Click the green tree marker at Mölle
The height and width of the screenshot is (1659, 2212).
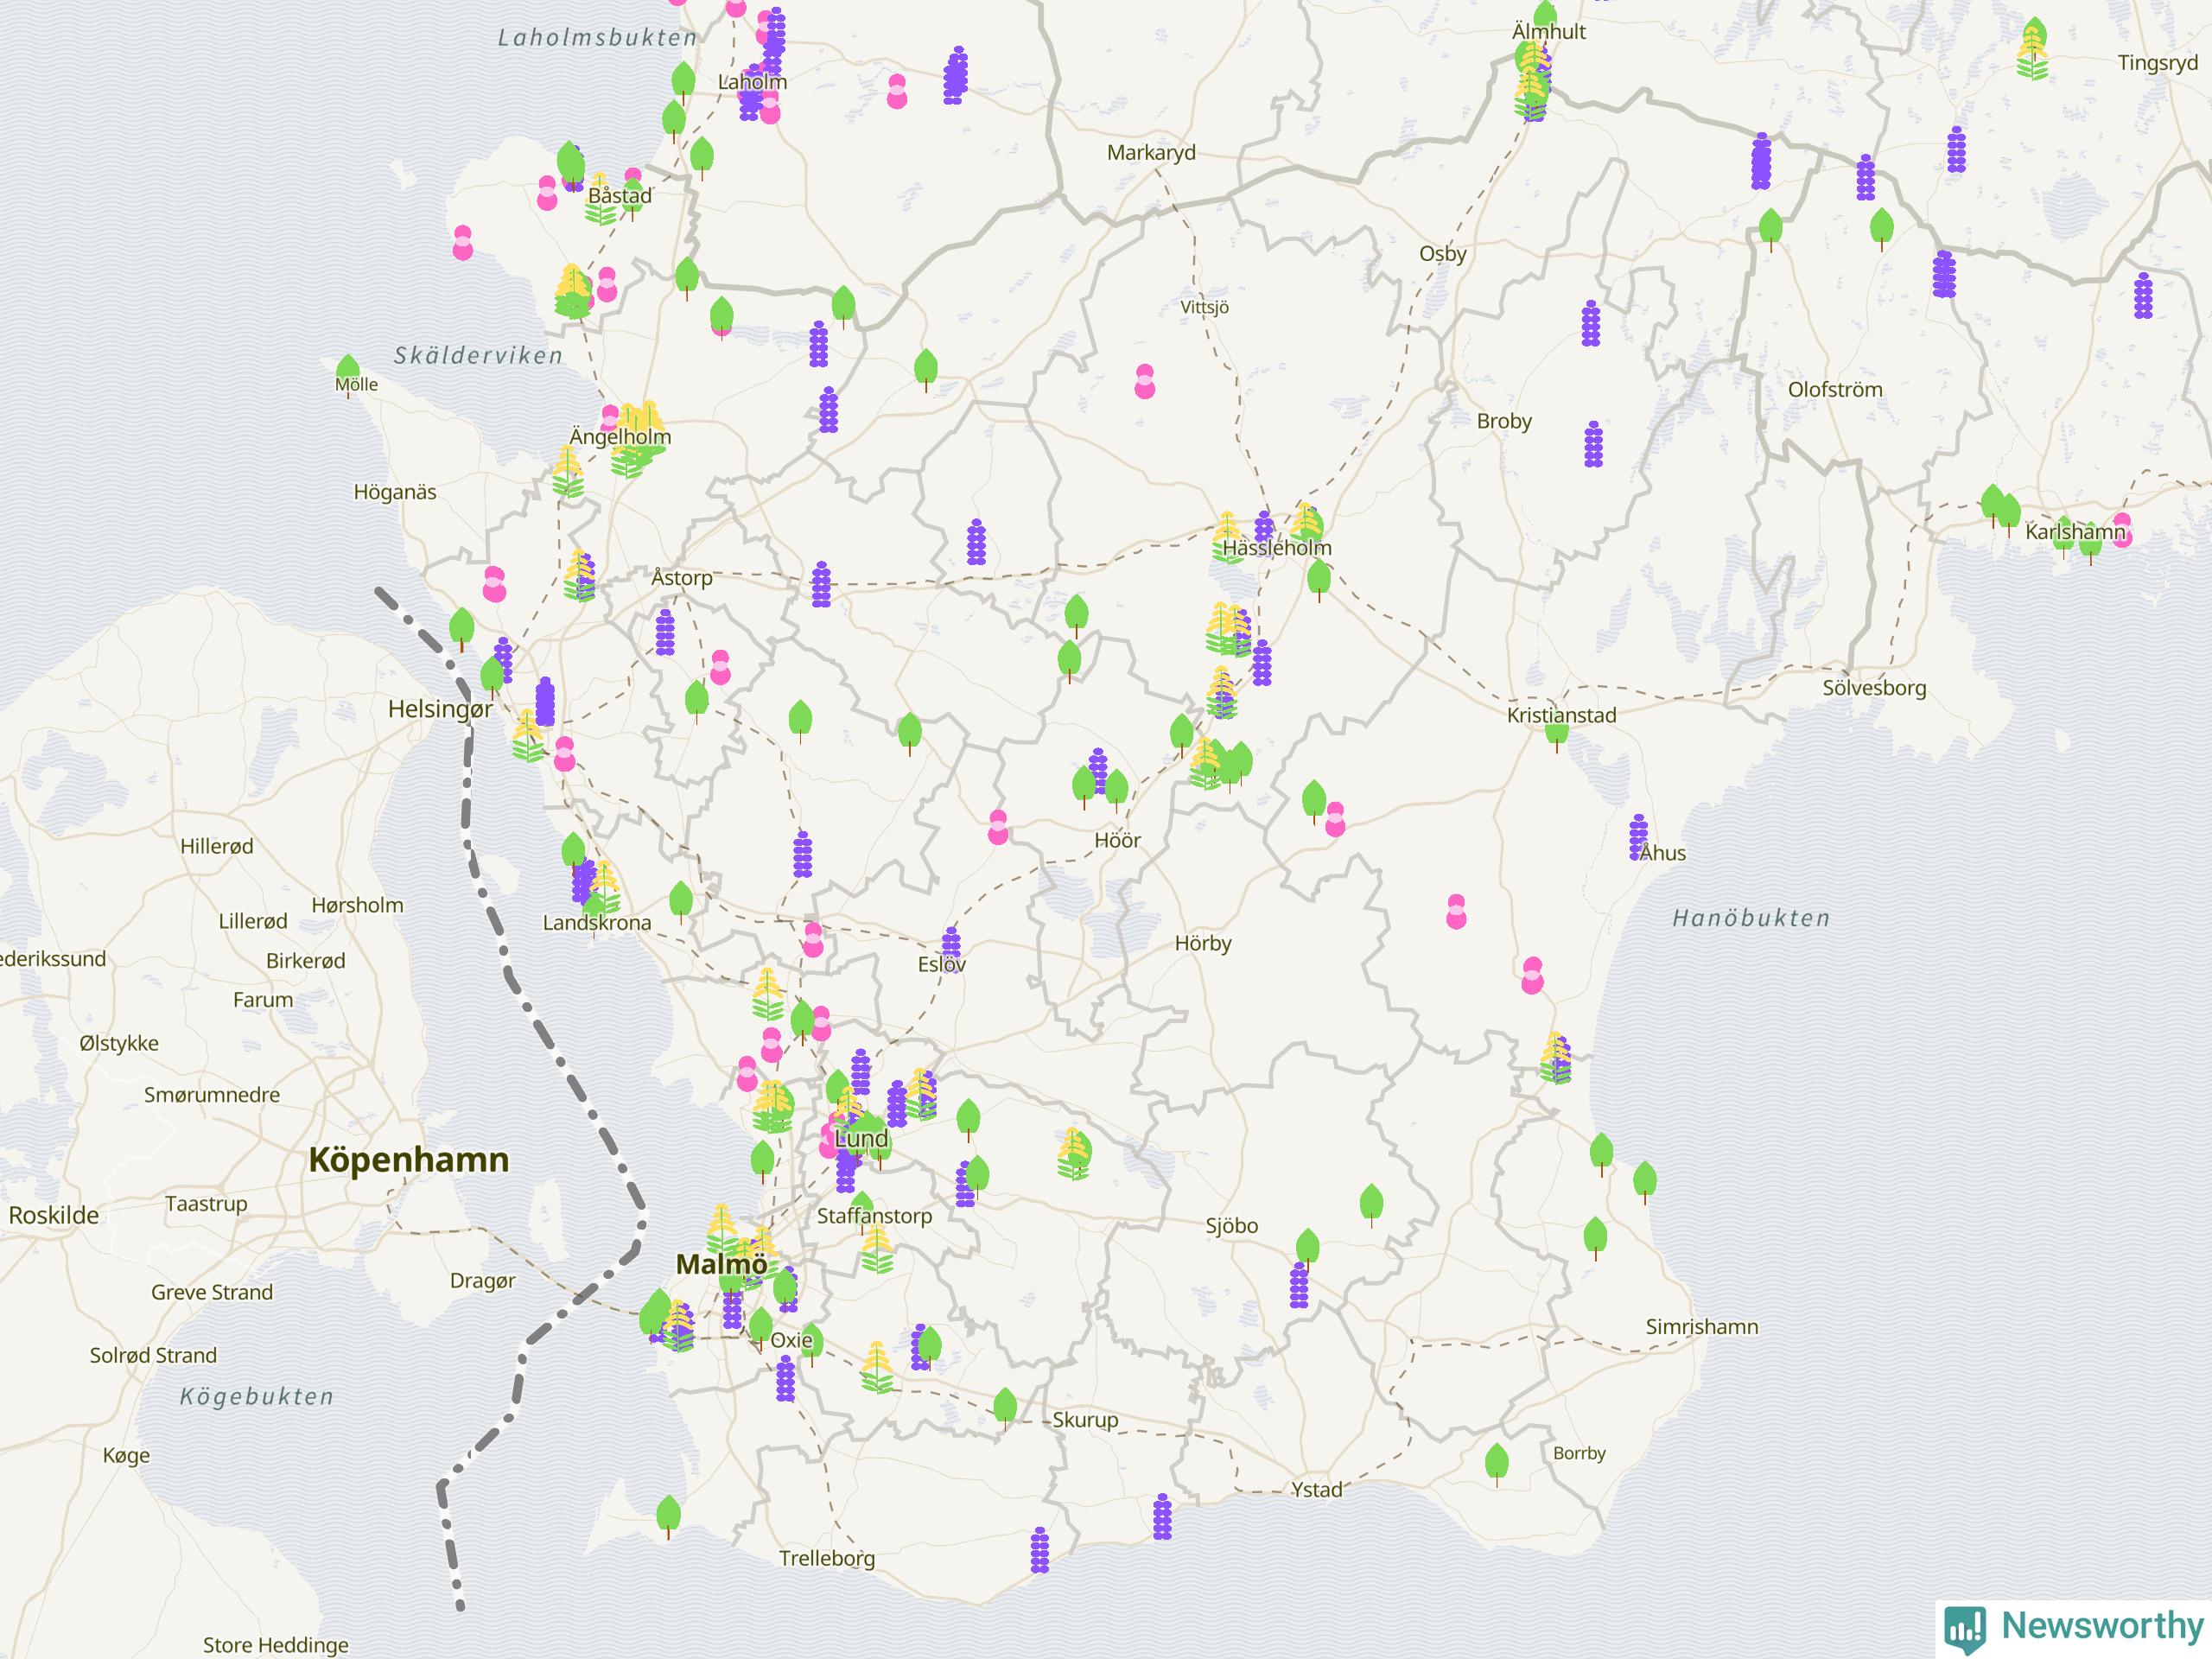tap(348, 375)
